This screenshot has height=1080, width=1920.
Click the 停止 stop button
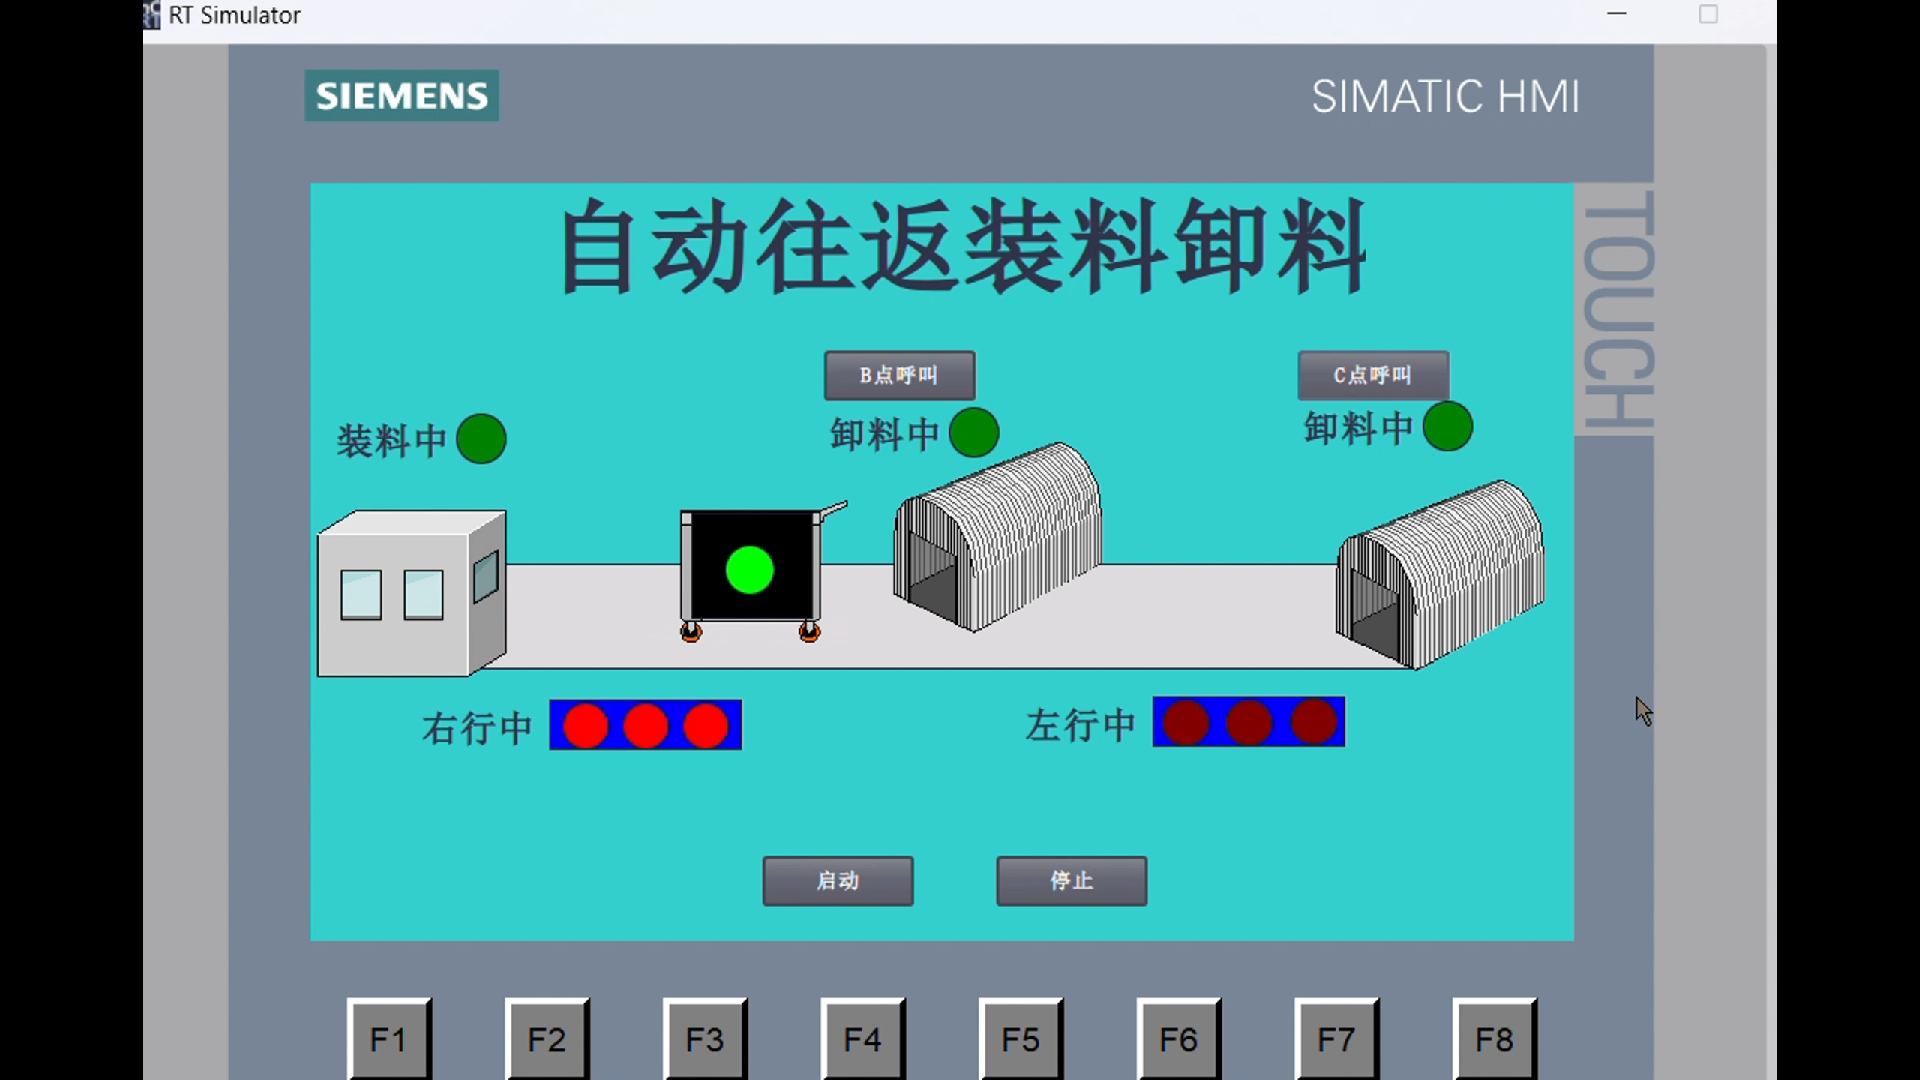pyautogui.click(x=1070, y=881)
